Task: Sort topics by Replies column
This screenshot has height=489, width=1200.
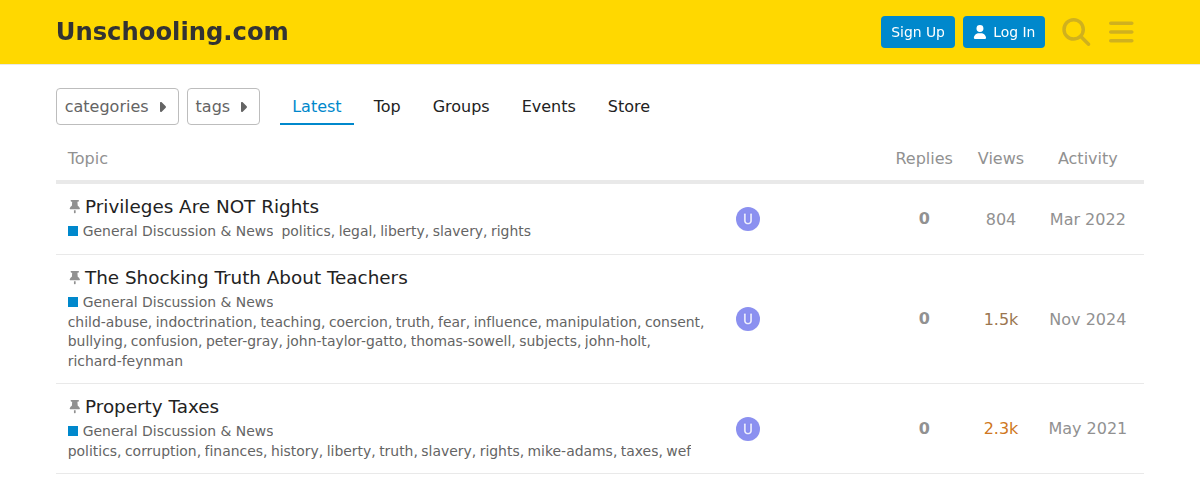Action: (924, 158)
